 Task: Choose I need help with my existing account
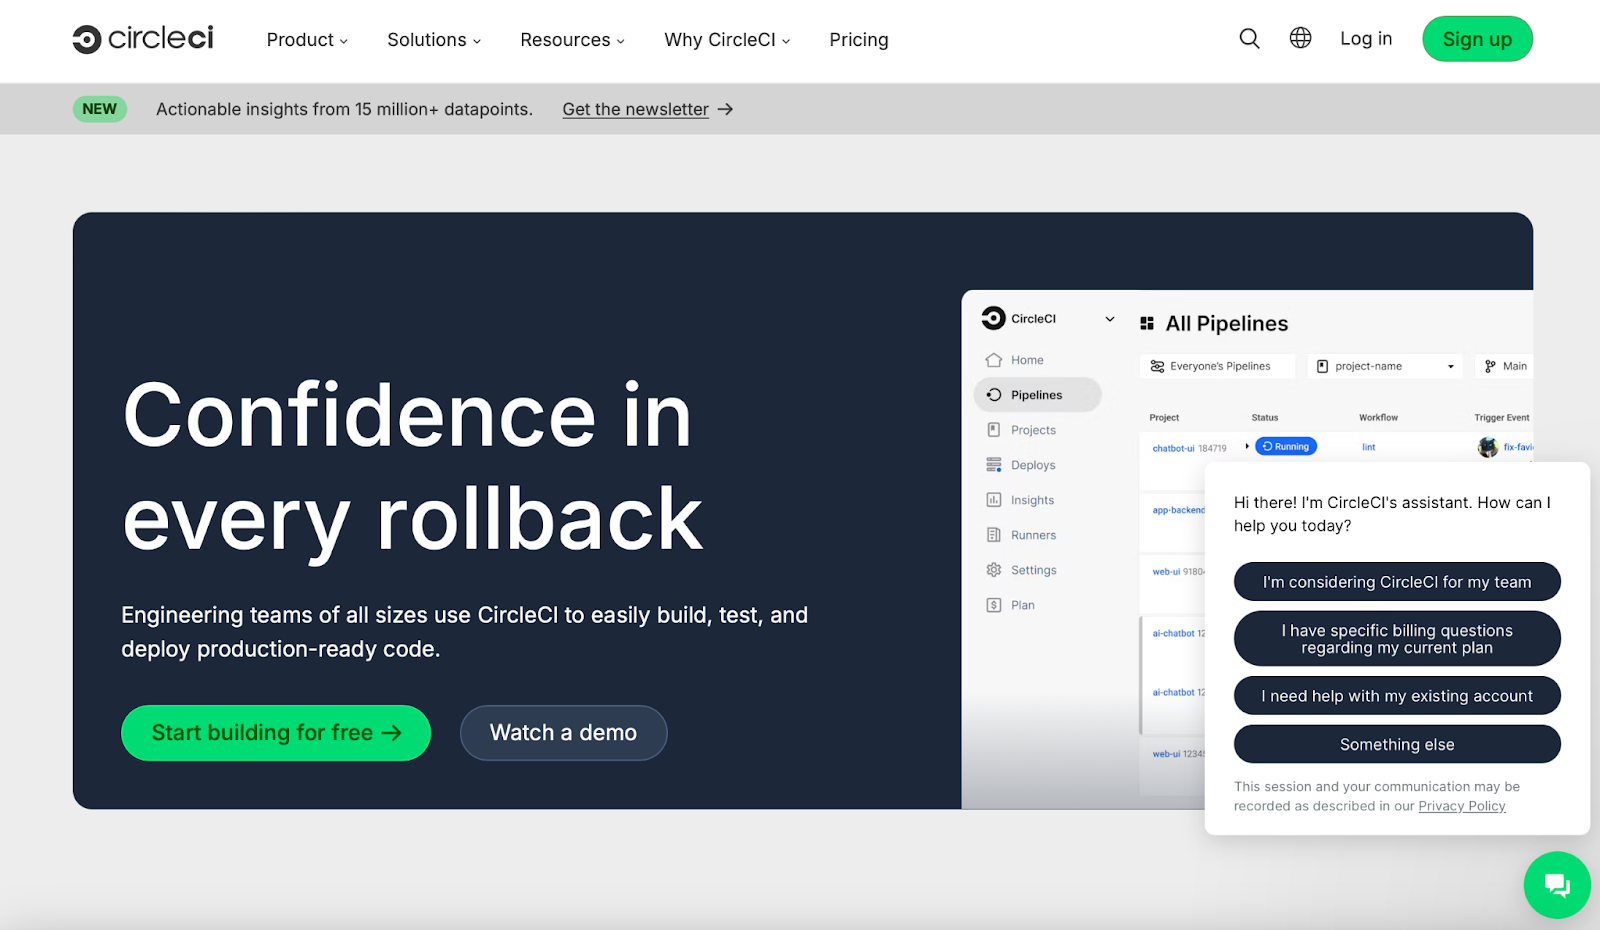point(1397,696)
